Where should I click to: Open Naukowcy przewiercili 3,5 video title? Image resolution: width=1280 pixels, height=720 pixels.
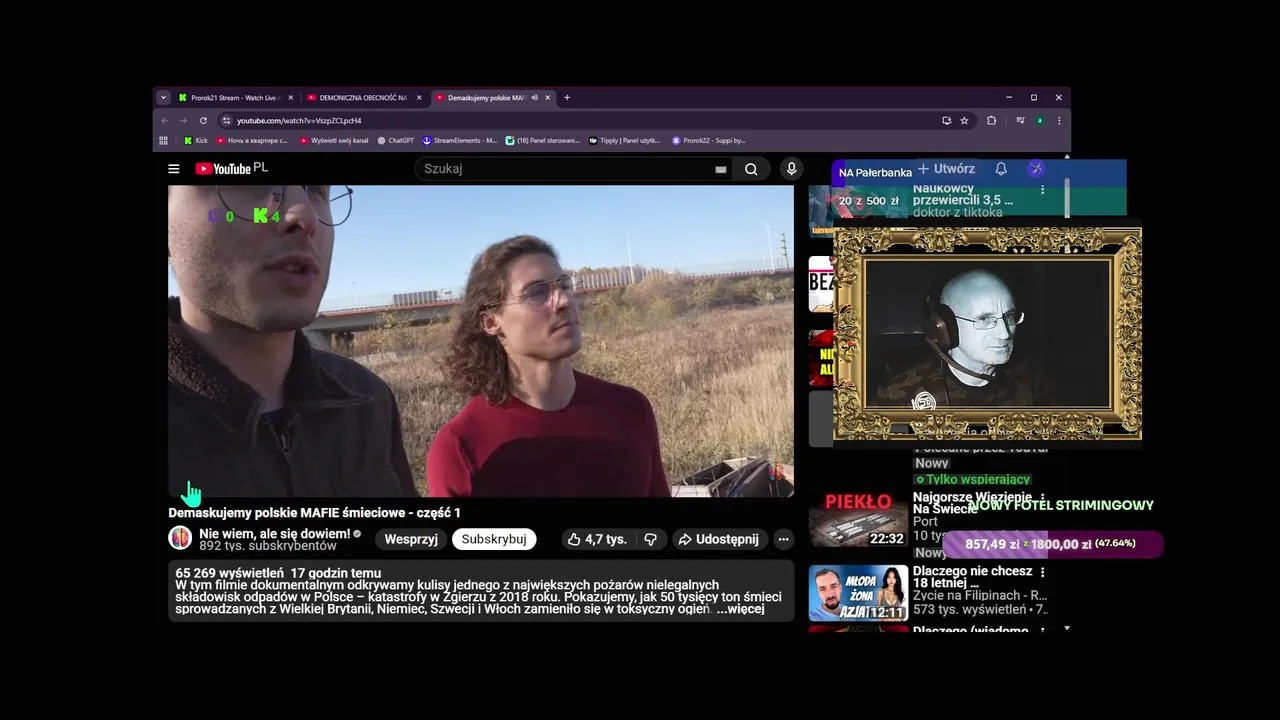pos(963,194)
